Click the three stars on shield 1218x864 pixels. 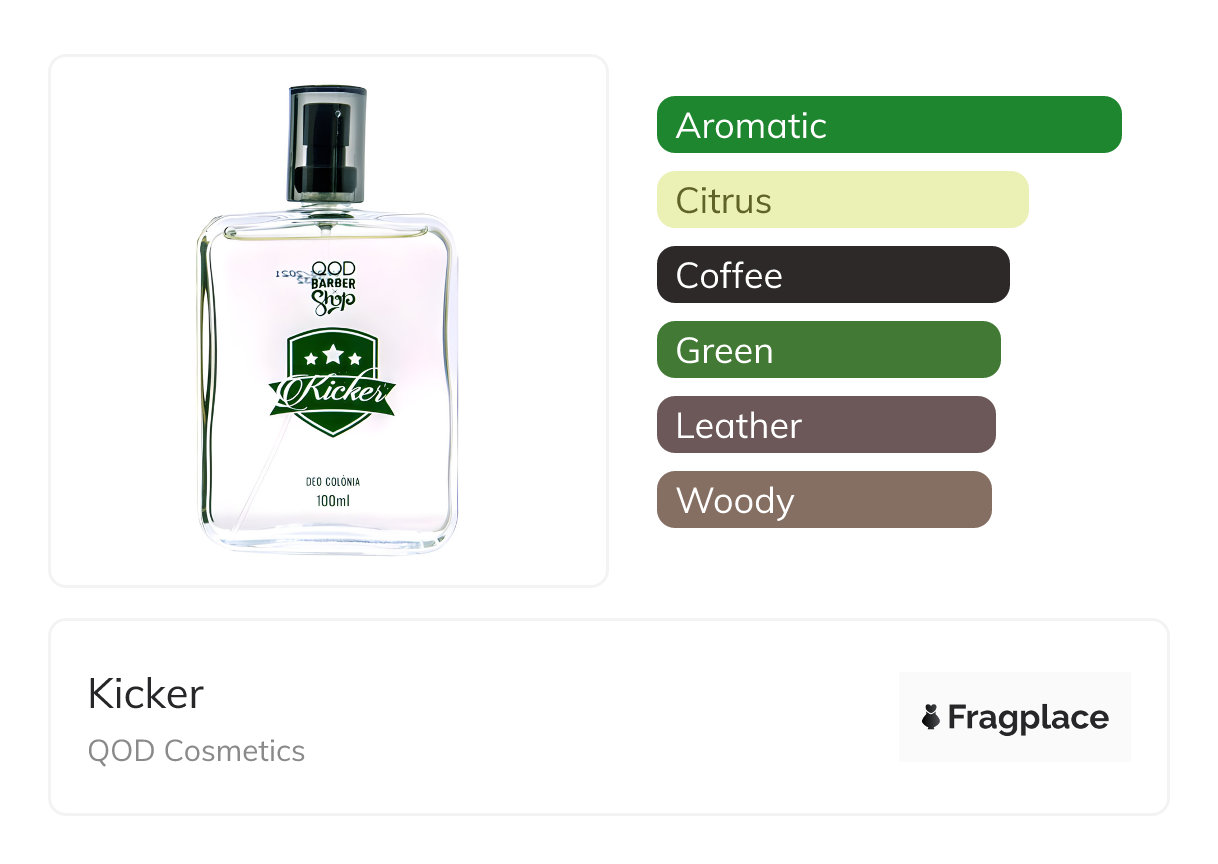(x=333, y=356)
